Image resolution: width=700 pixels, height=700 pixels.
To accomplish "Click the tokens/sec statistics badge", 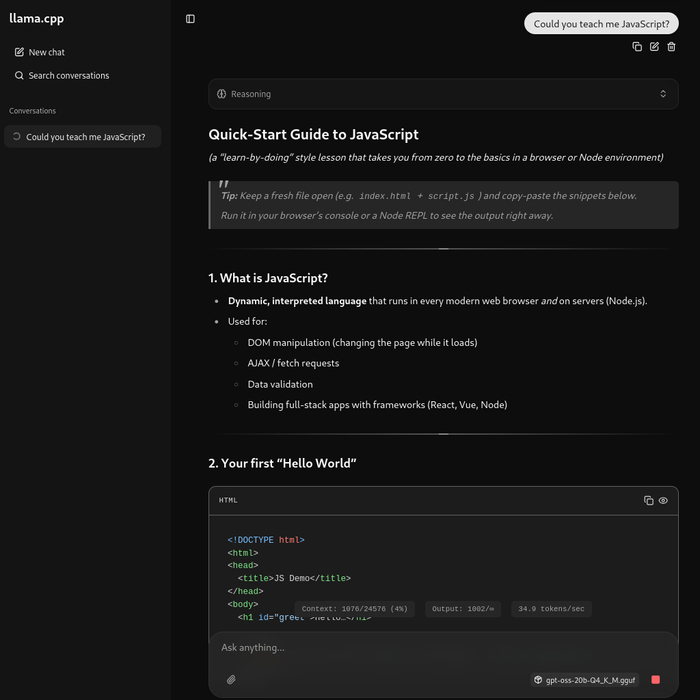I will tap(551, 609).
